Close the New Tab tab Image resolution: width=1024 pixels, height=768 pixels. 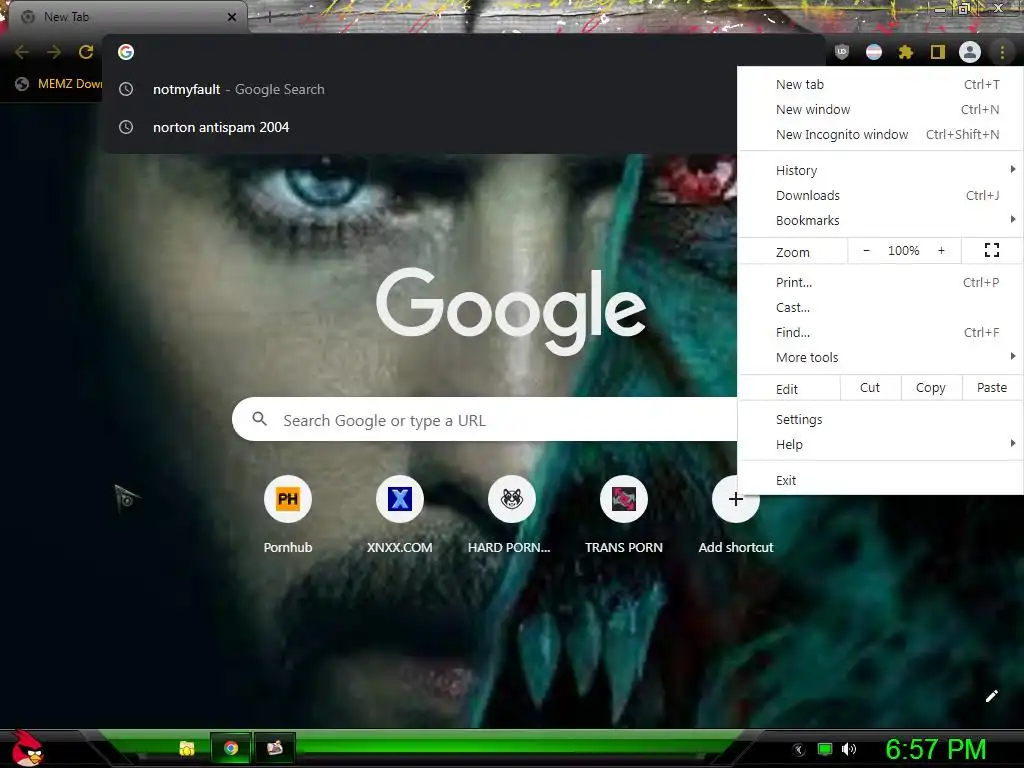pyautogui.click(x=232, y=17)
